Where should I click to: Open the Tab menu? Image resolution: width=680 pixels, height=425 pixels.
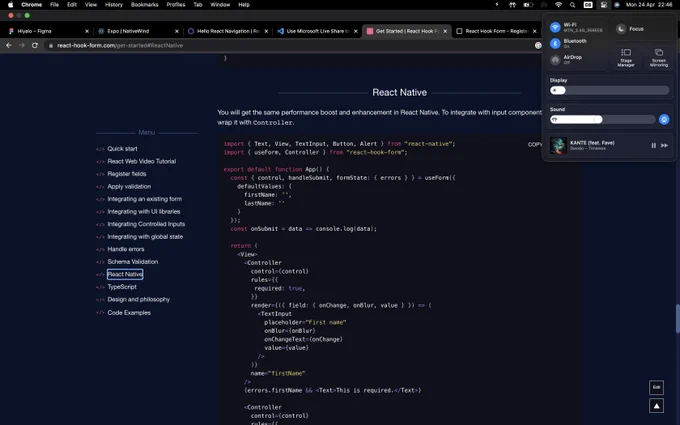[198, 5]
